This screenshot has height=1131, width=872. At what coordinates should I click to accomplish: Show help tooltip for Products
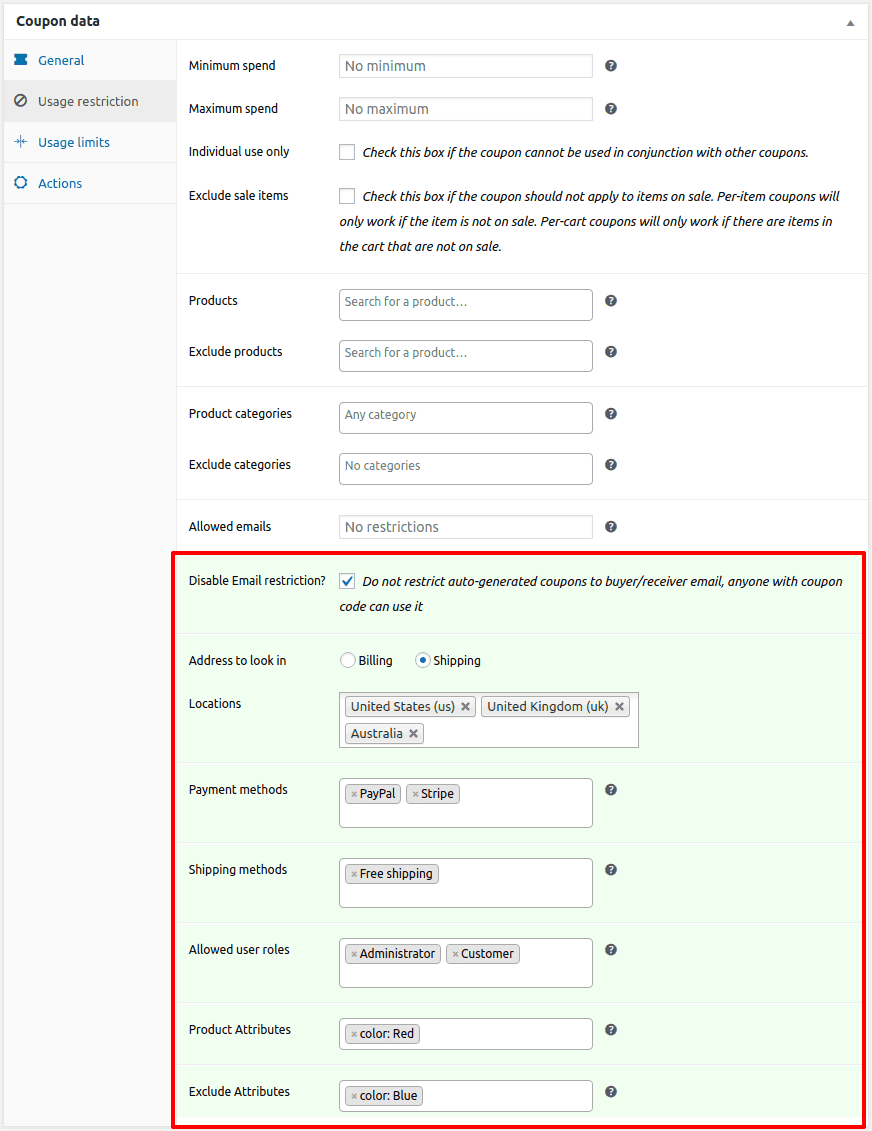click(x=611, y=301)
